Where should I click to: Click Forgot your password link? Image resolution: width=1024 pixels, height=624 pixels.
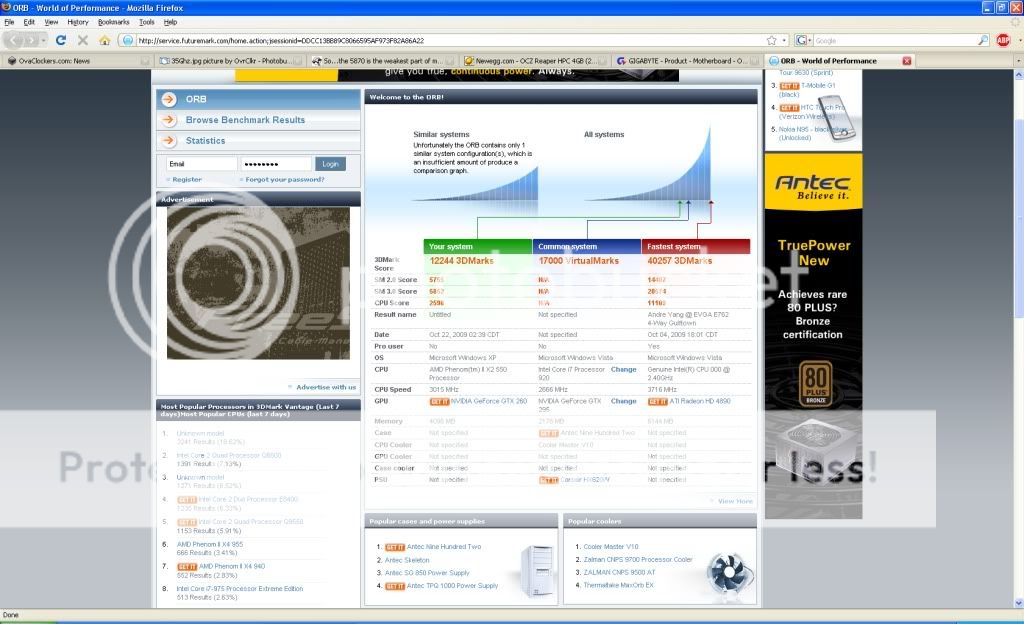tap(285, 179)
